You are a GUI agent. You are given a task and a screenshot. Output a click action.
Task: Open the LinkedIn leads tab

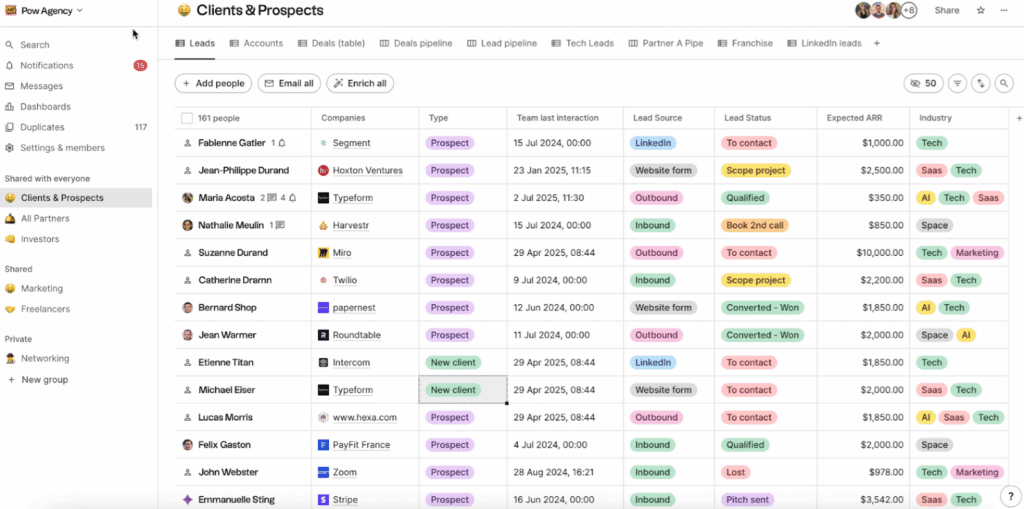pyautogui.click(x=824, y=43)
